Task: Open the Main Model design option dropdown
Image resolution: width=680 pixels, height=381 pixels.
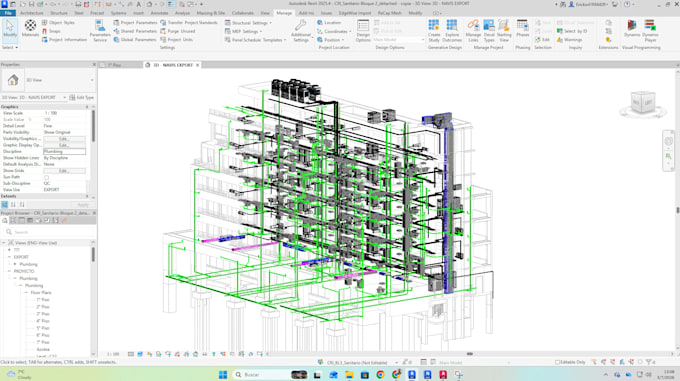Action: pyautogui.click(x=399, y=39)
